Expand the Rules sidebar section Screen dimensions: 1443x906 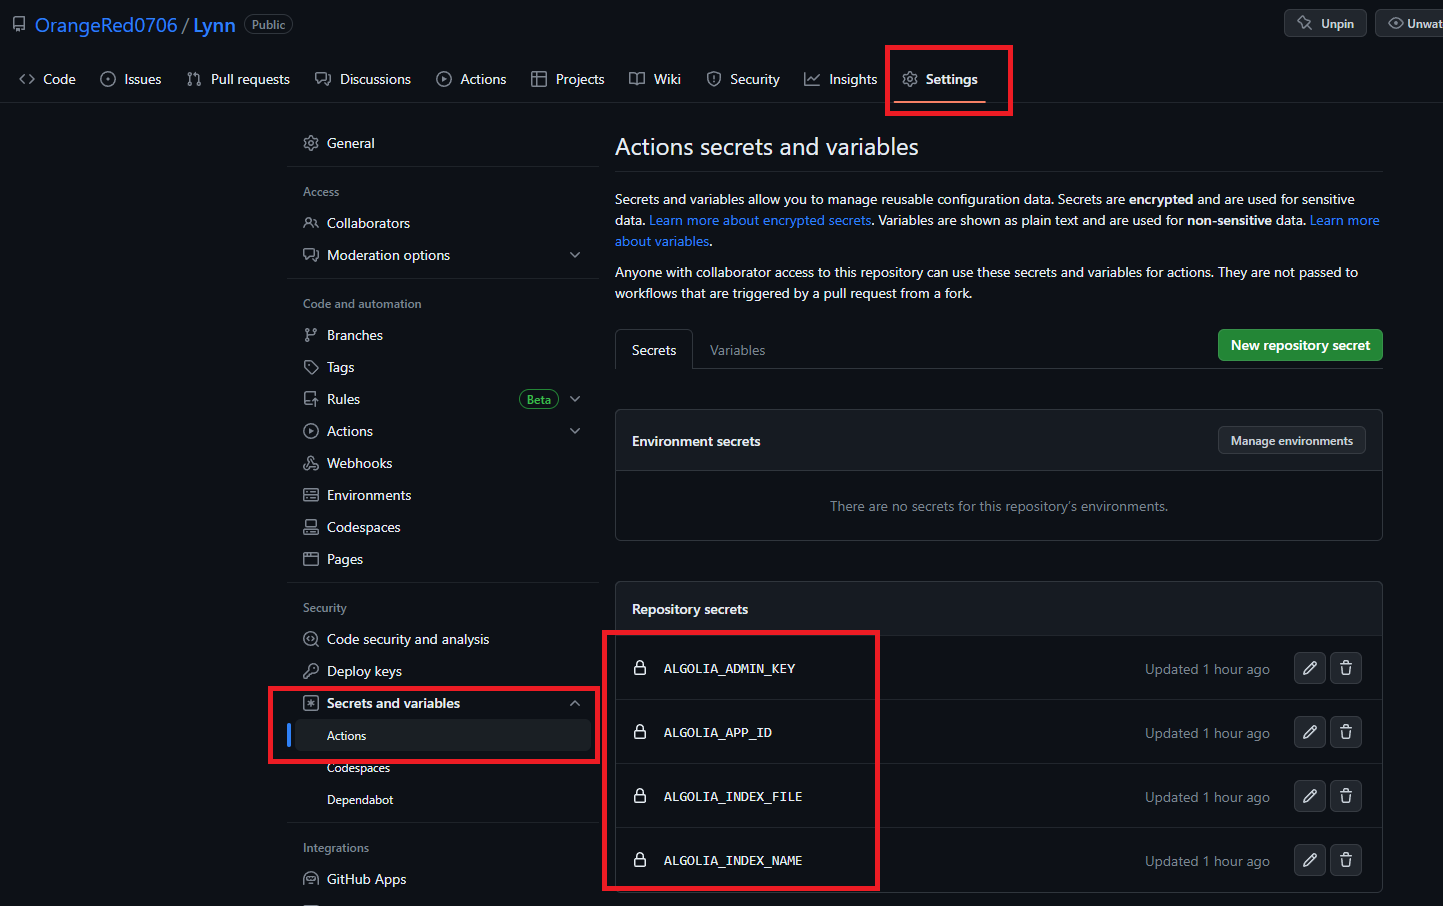pyautogui.click(x=575, y=399)
